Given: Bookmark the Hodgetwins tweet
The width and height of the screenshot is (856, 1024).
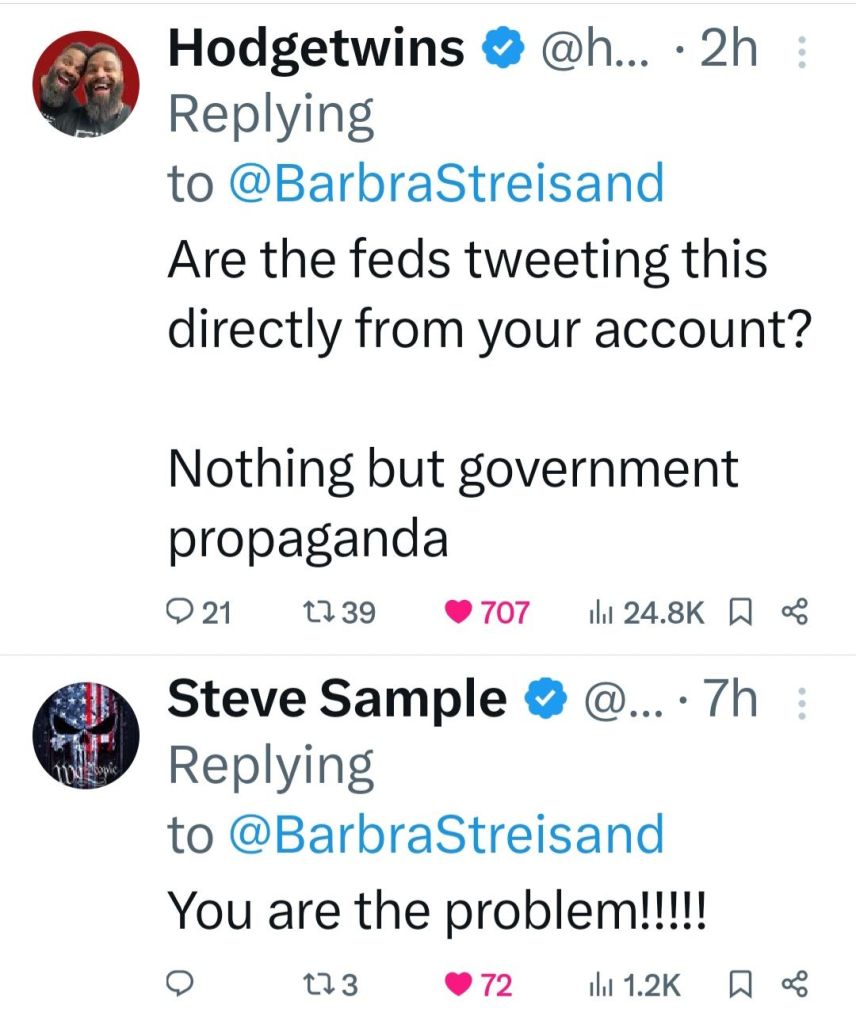Looking at the screenshot, I should coord(741,611).
